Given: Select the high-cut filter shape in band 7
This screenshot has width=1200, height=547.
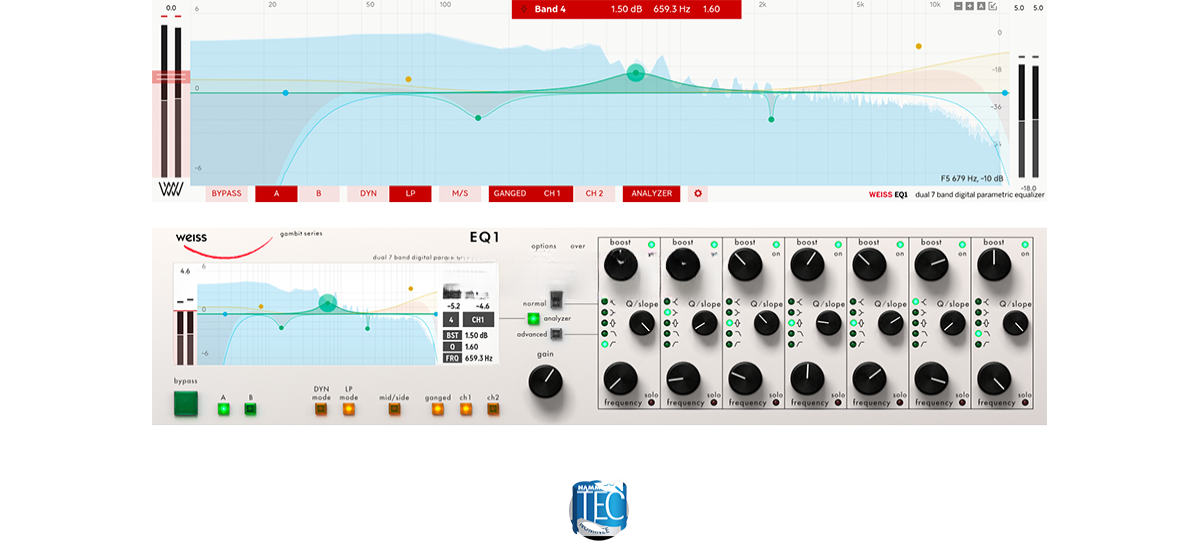Looking at the screenshot, I should click(978, 334).
